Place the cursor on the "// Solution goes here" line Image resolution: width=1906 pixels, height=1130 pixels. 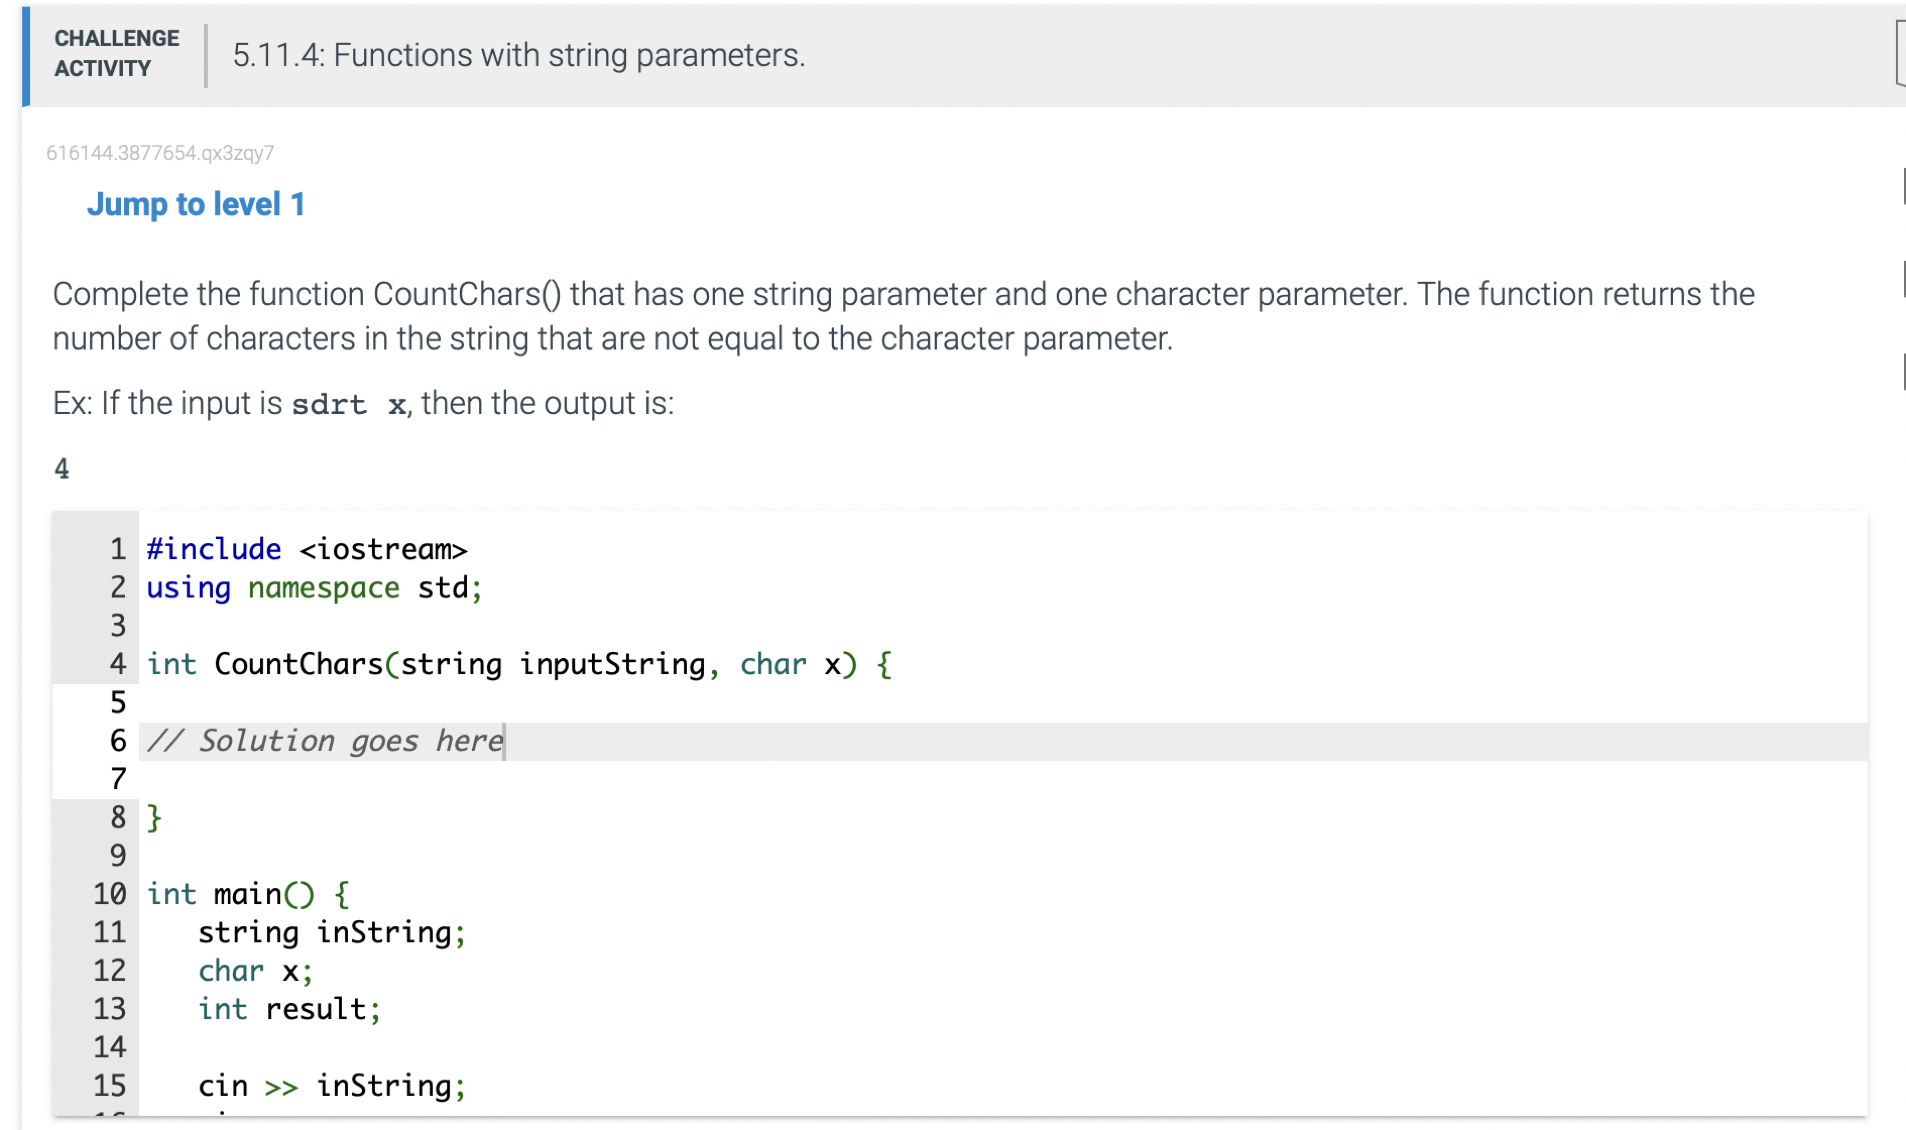point(324,741)
